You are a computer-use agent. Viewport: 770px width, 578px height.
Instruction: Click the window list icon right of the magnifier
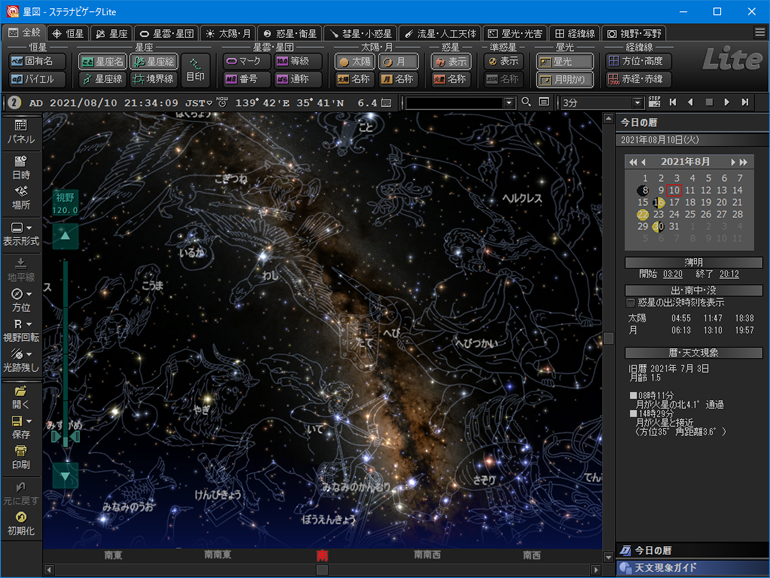544,102
